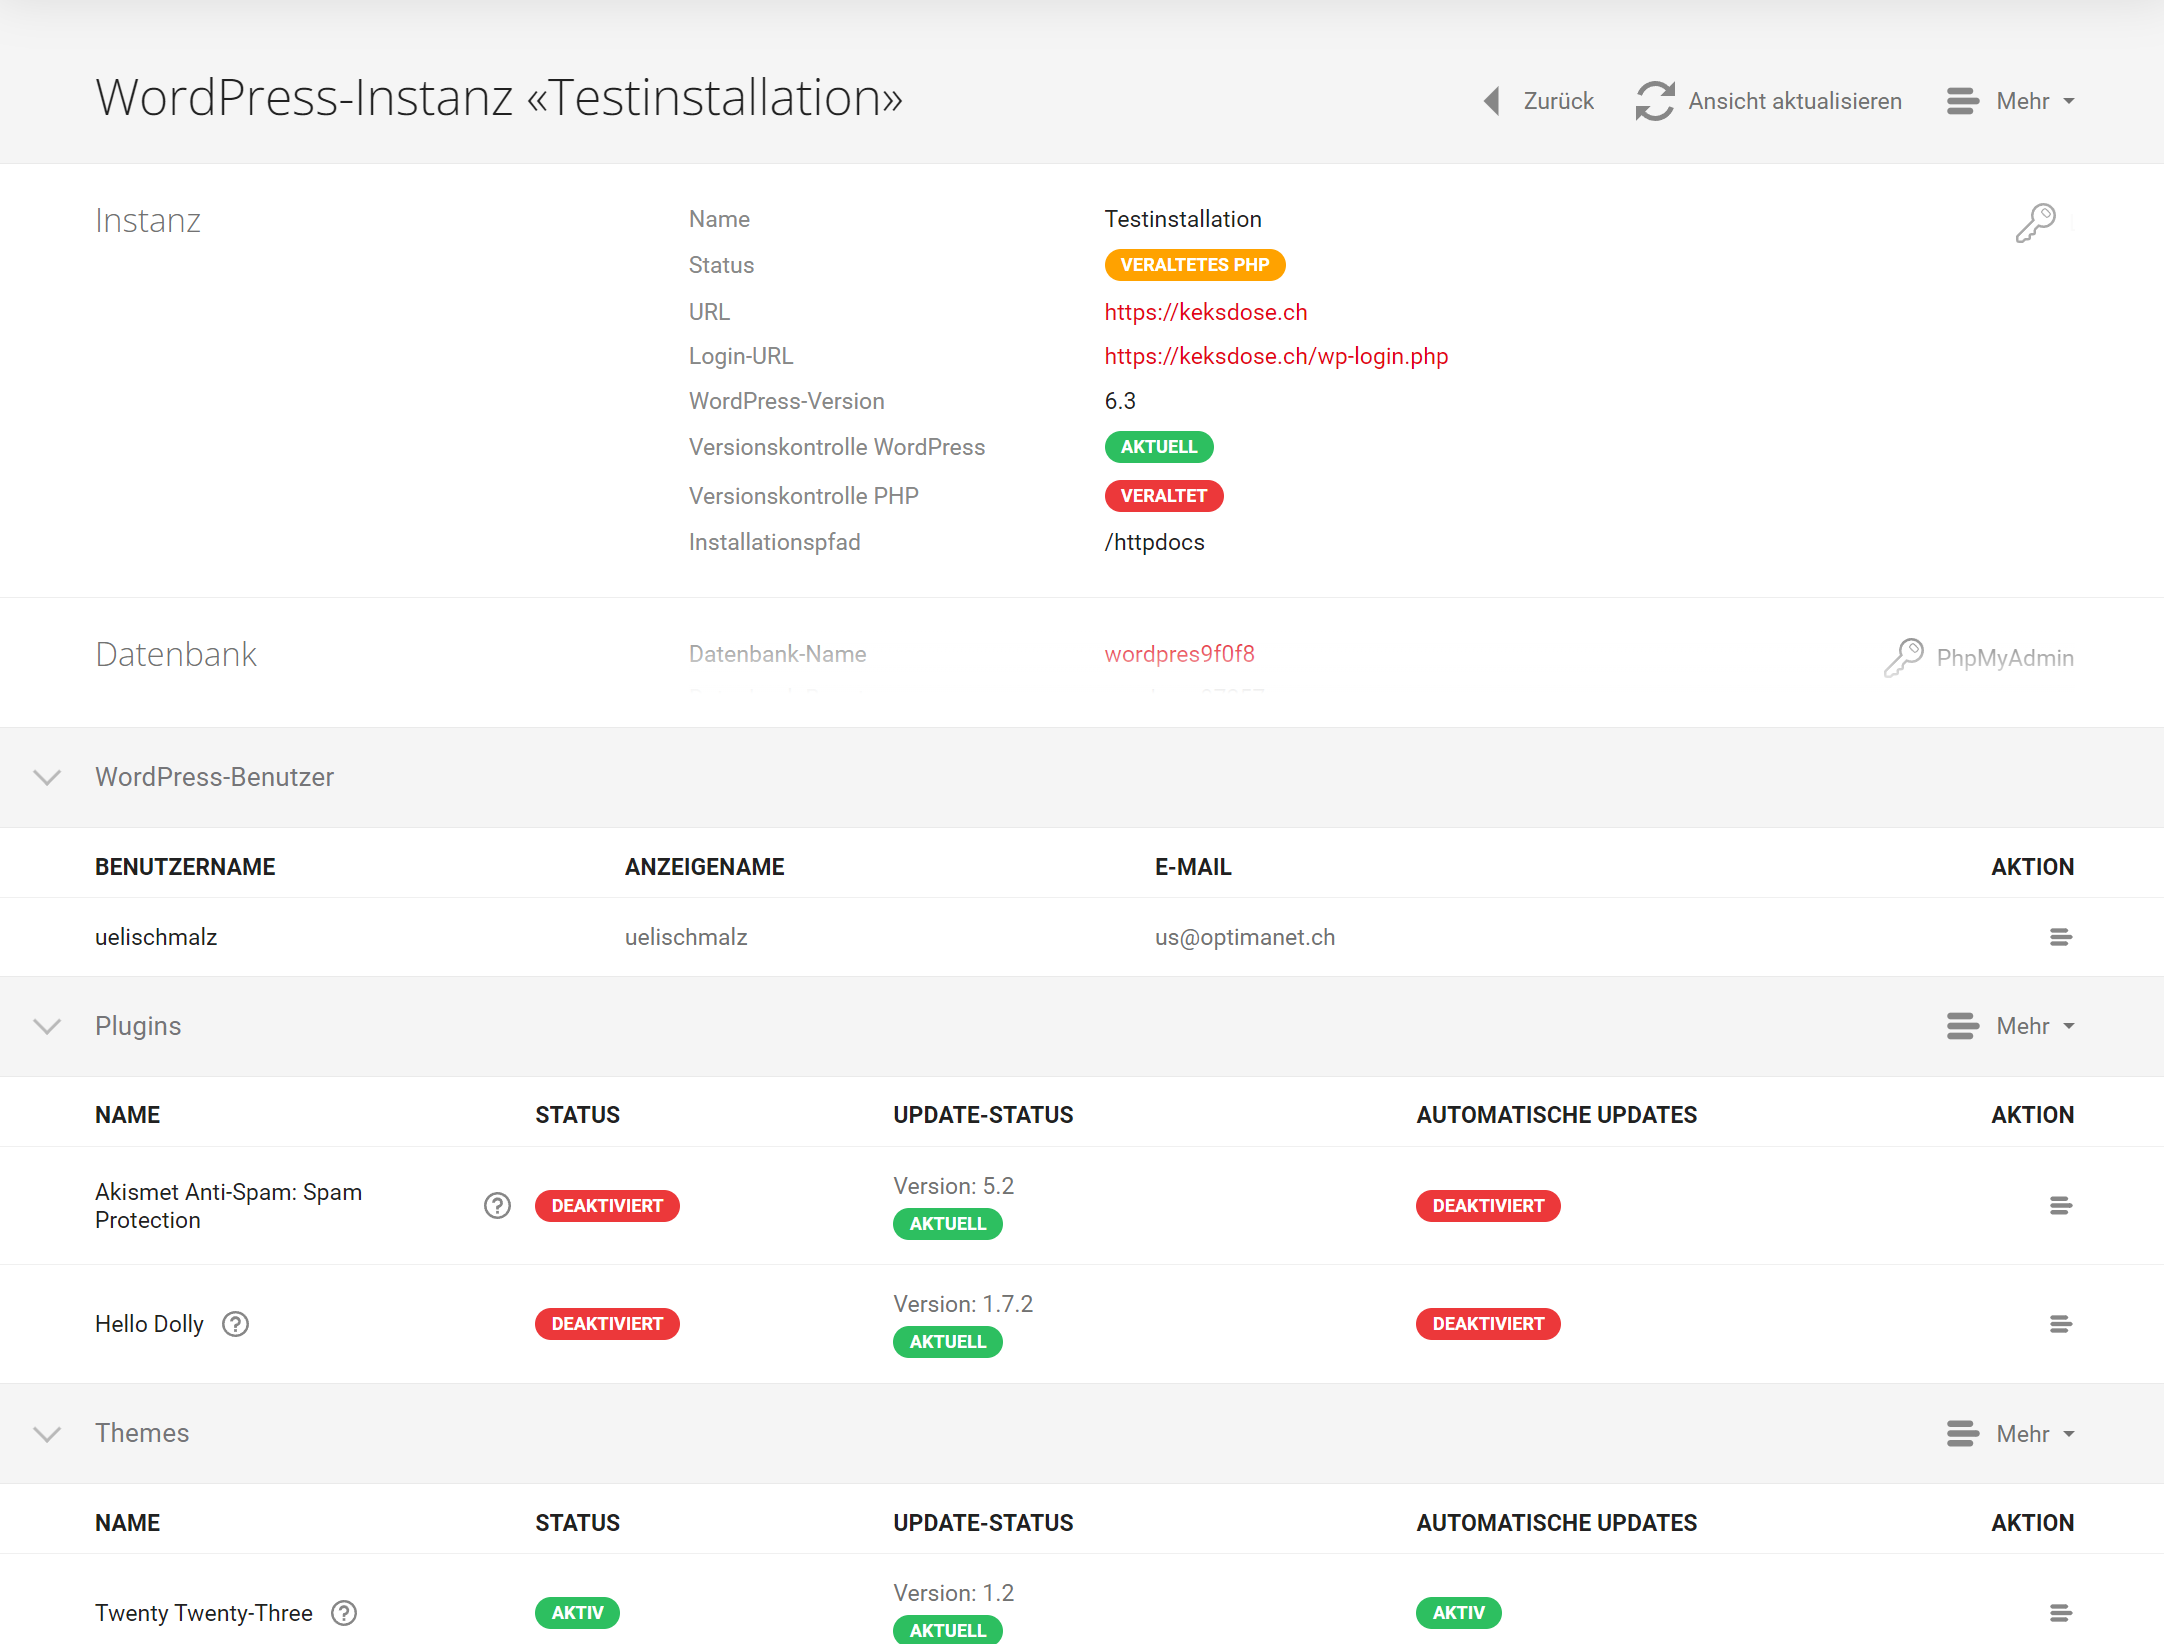Image resolution: width=2164 pixels, height=1644 pixels.
Task: Open the wp-login.php login URL link
Action: coord(1276,356)
